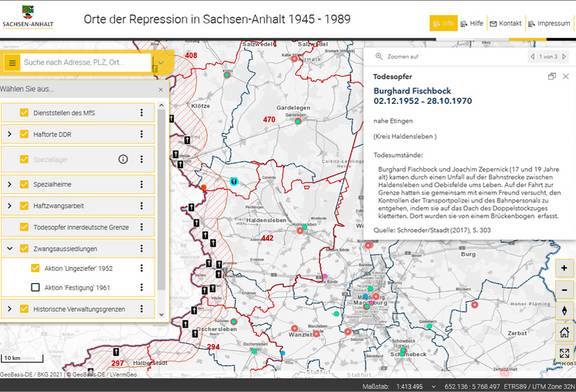This screenshot has height=392, width=576.
Task: Open options menu for Haftorte DDR
Action: [x=142, y=134]
